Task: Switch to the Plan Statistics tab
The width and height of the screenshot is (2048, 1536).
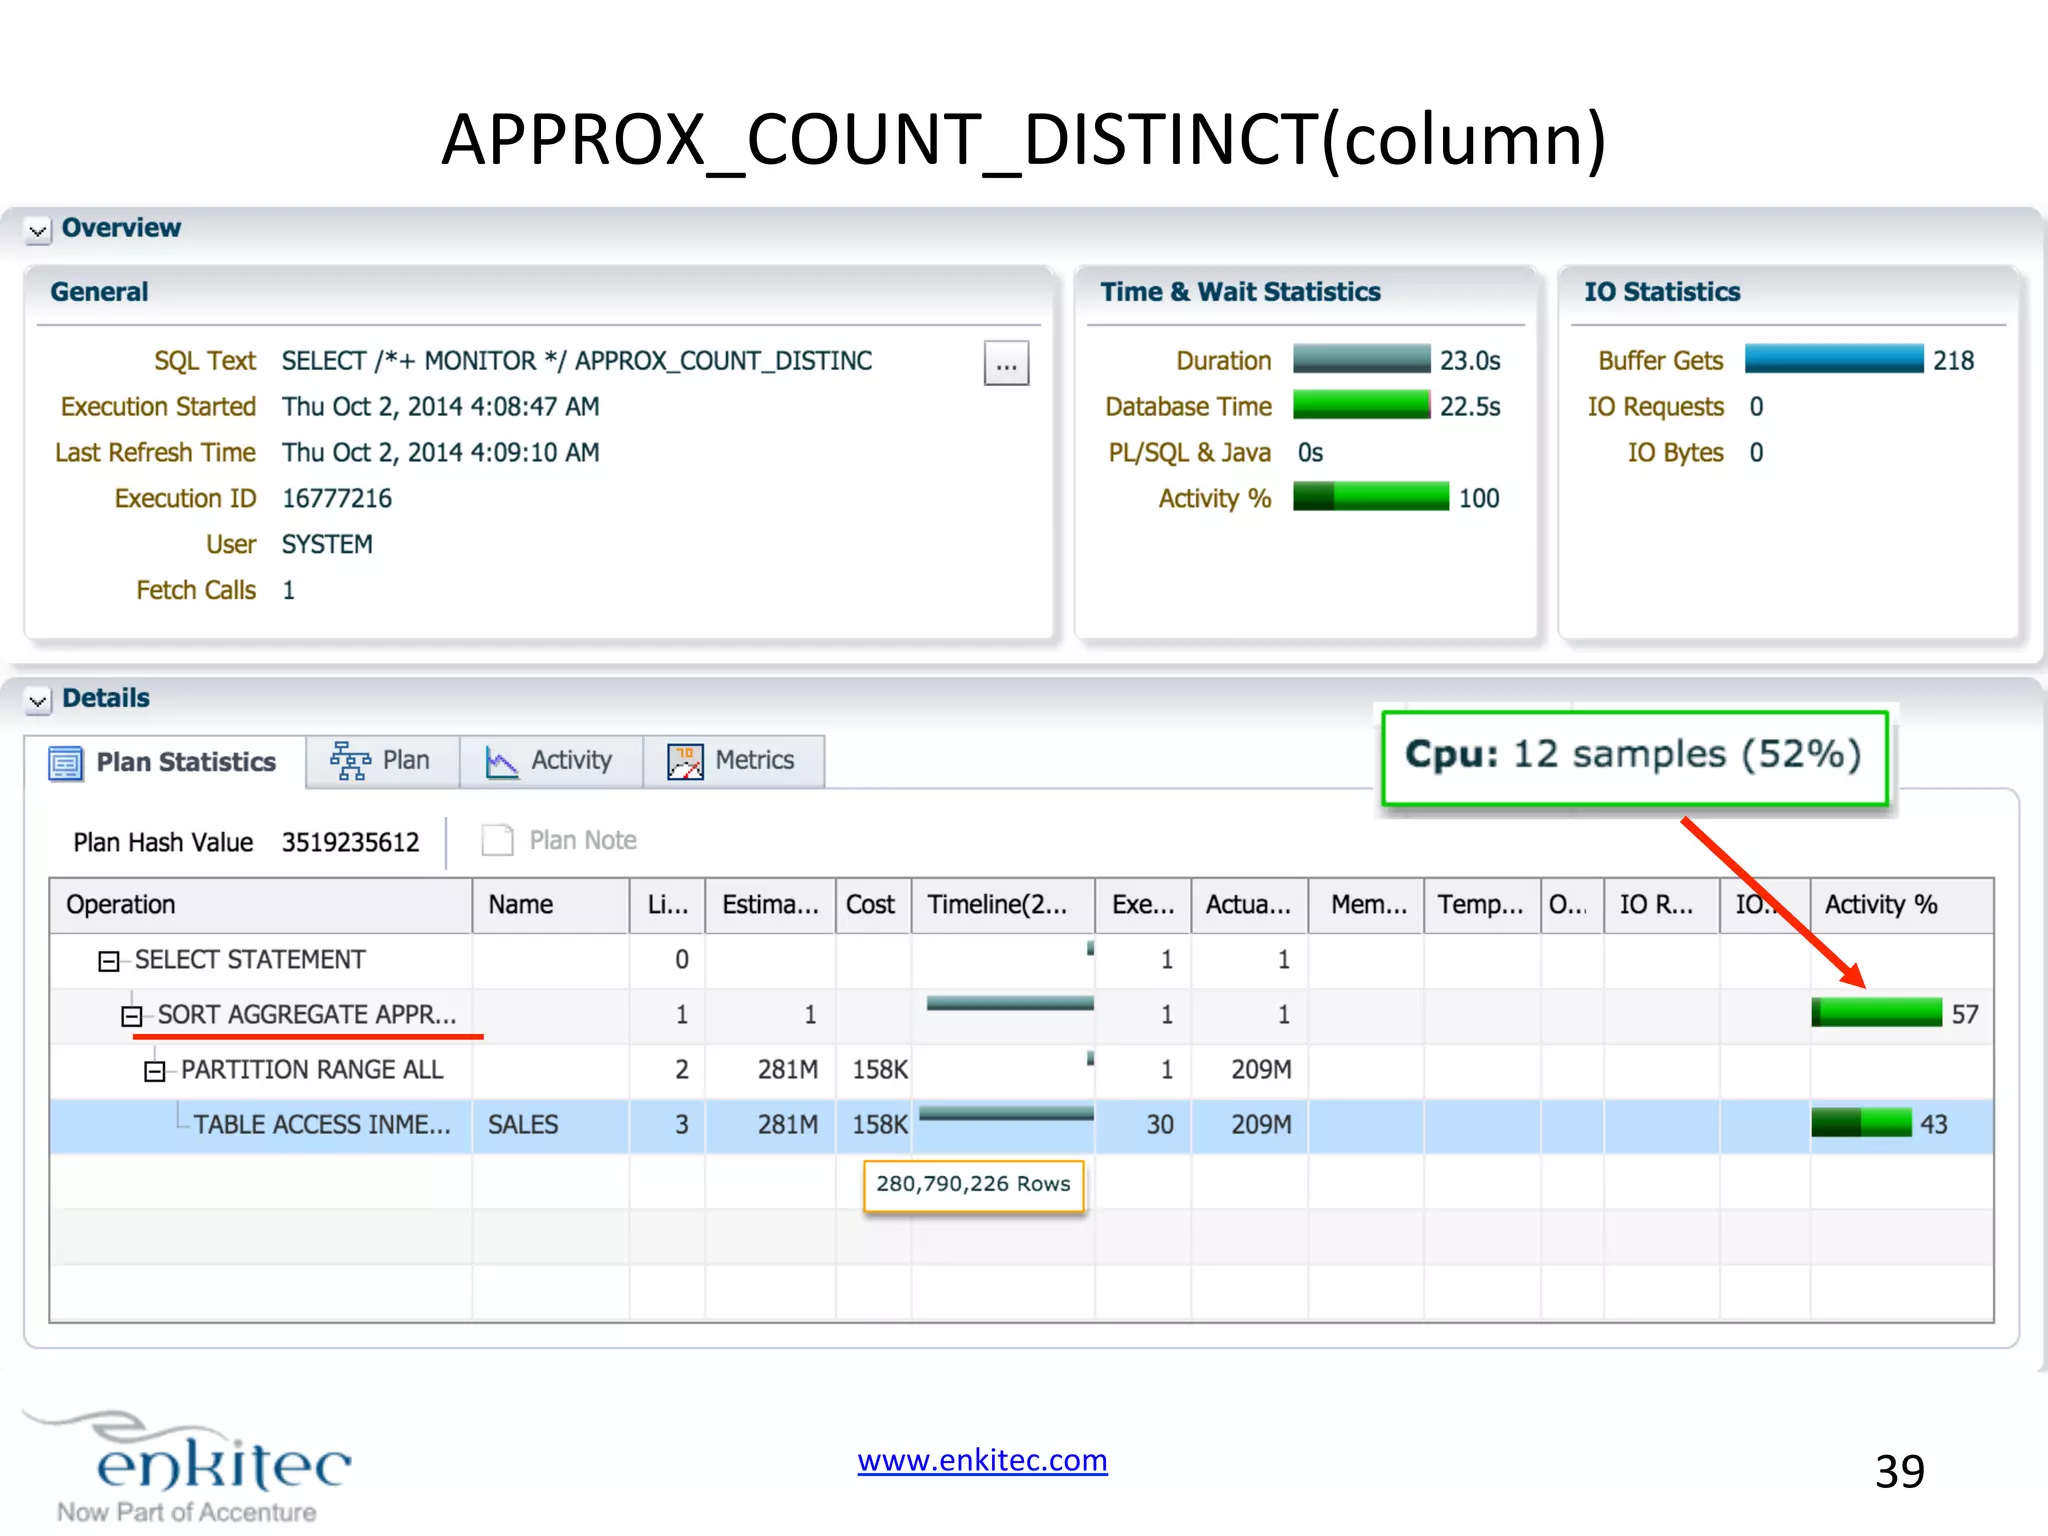Action: pos(166,762)
